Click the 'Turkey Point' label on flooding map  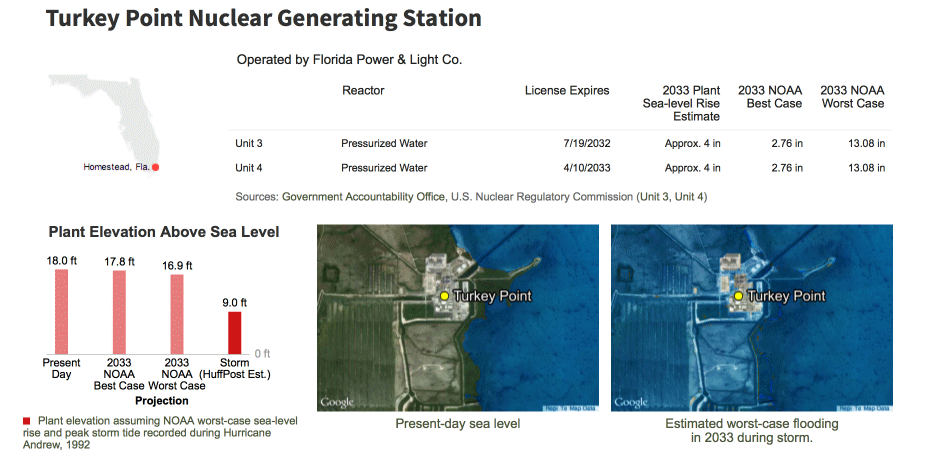[x=787, y=296]
